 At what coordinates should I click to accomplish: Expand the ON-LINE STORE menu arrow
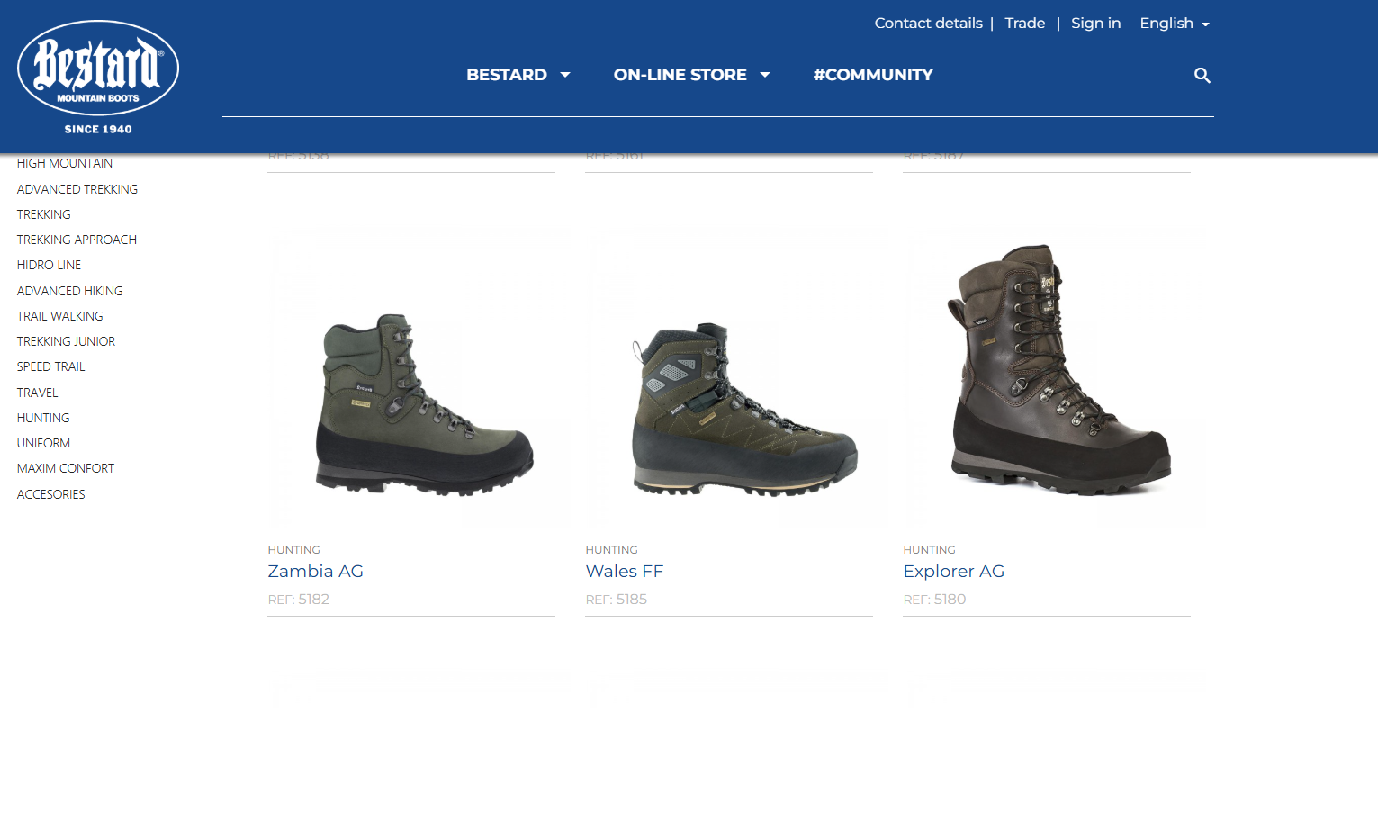point(765,75)
